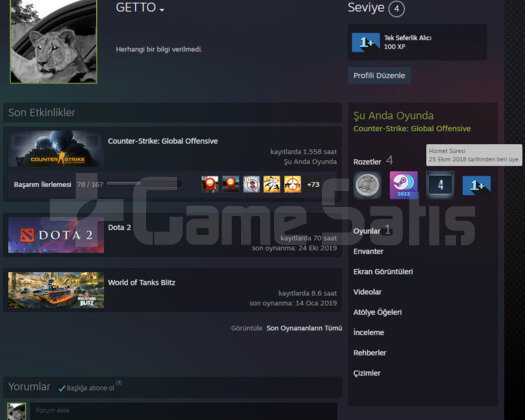Open the Rehberler section

pos(370,353)
